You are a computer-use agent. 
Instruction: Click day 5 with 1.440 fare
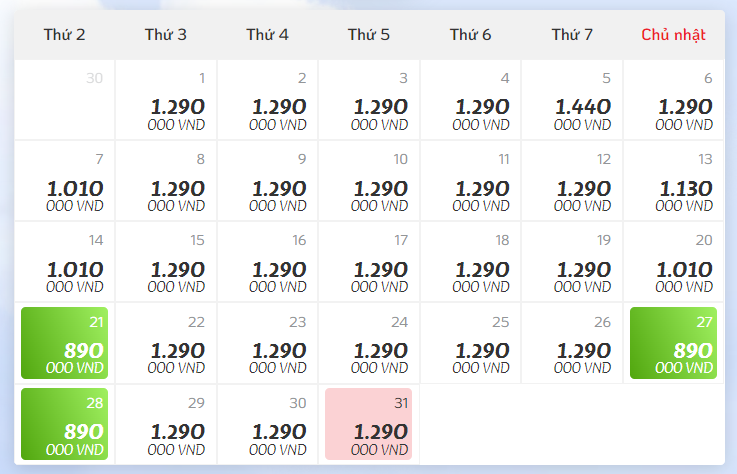[572, 100]
